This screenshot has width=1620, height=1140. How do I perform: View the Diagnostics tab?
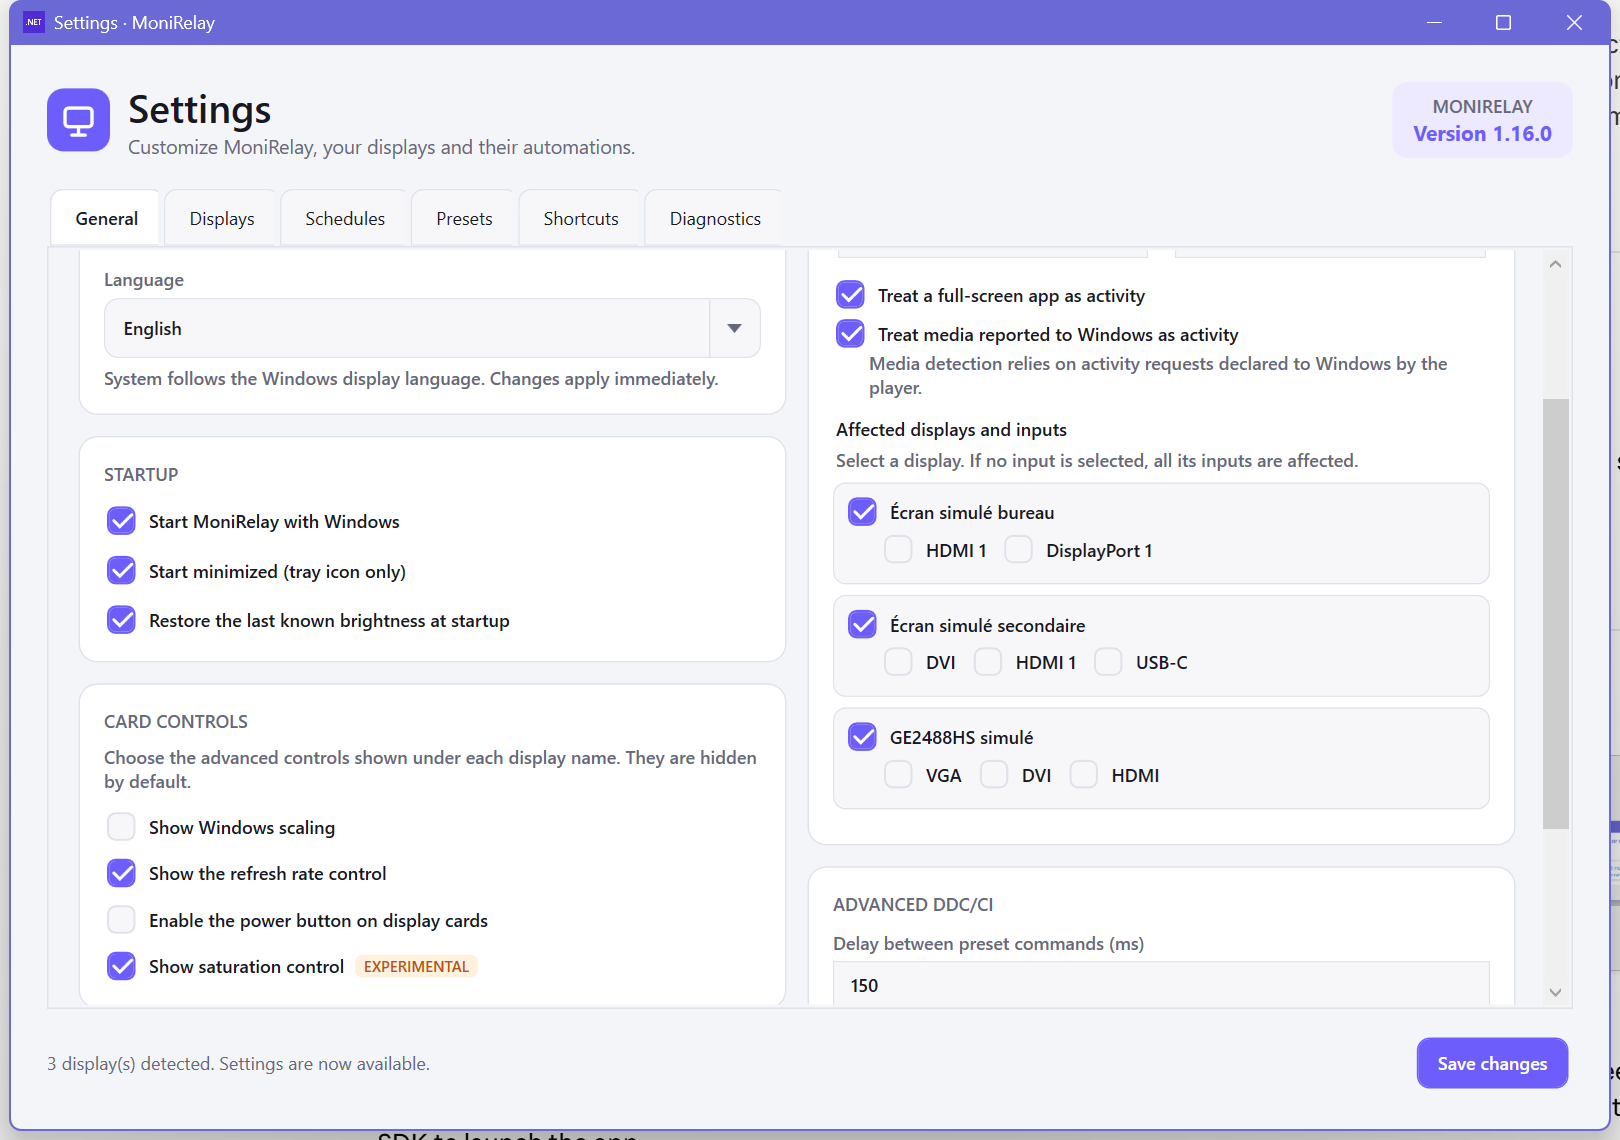pos(715,218)
